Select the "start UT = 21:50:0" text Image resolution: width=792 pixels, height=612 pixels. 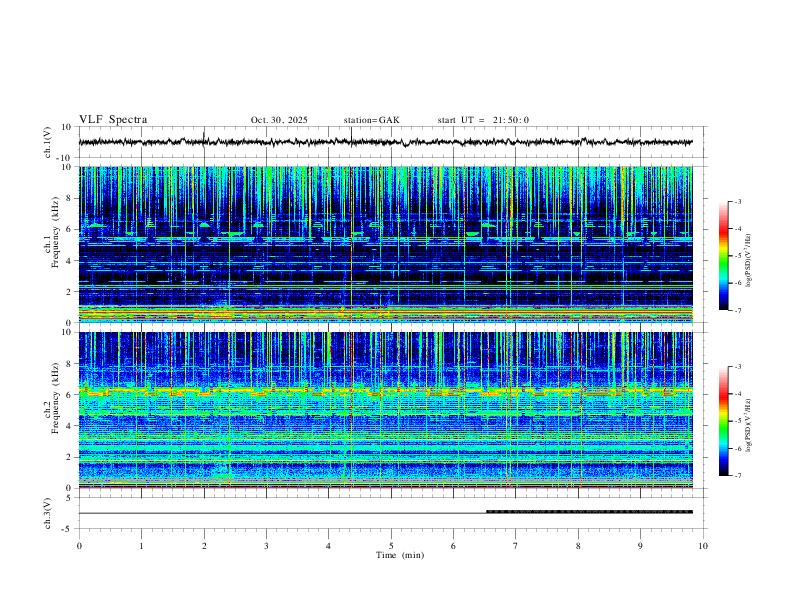483,120
